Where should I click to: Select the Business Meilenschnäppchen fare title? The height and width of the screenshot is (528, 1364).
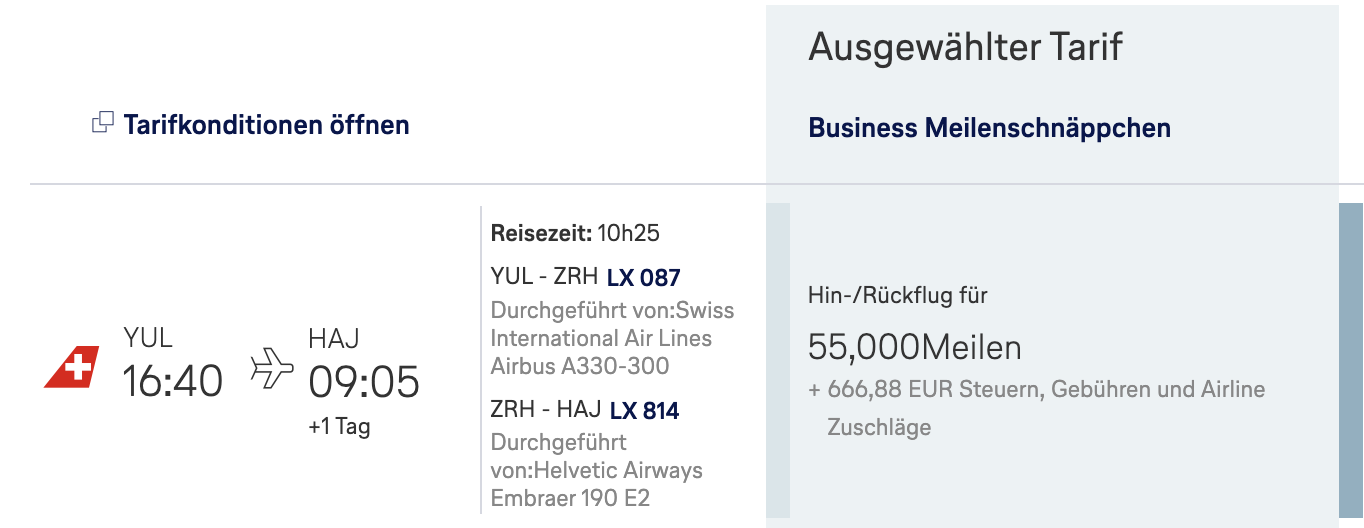(989, 128)
